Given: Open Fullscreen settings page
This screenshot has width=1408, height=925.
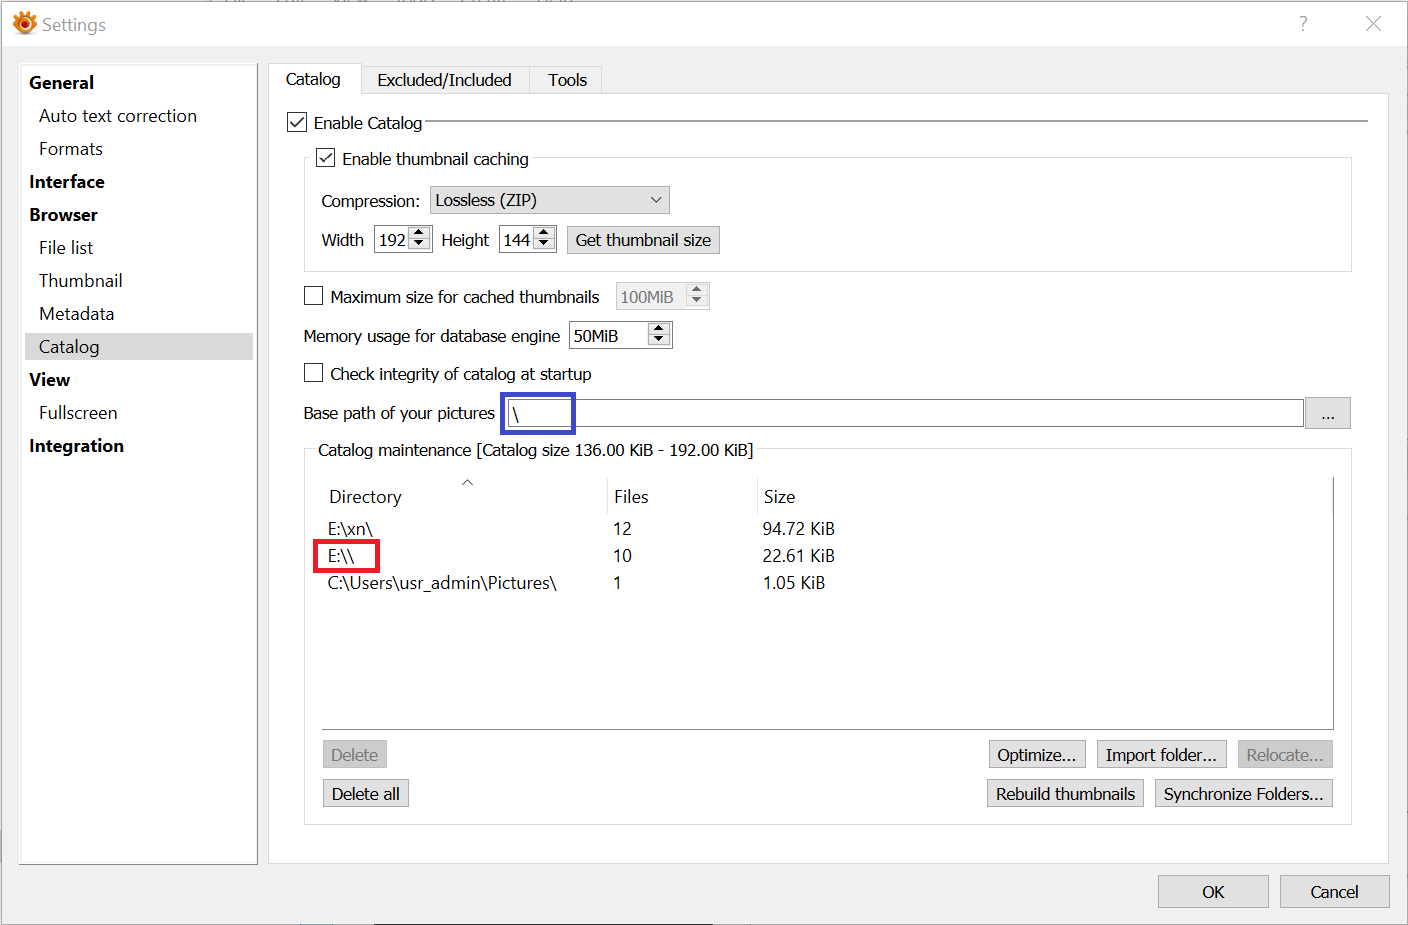Looking at the screenshot, I should point(78,413).
